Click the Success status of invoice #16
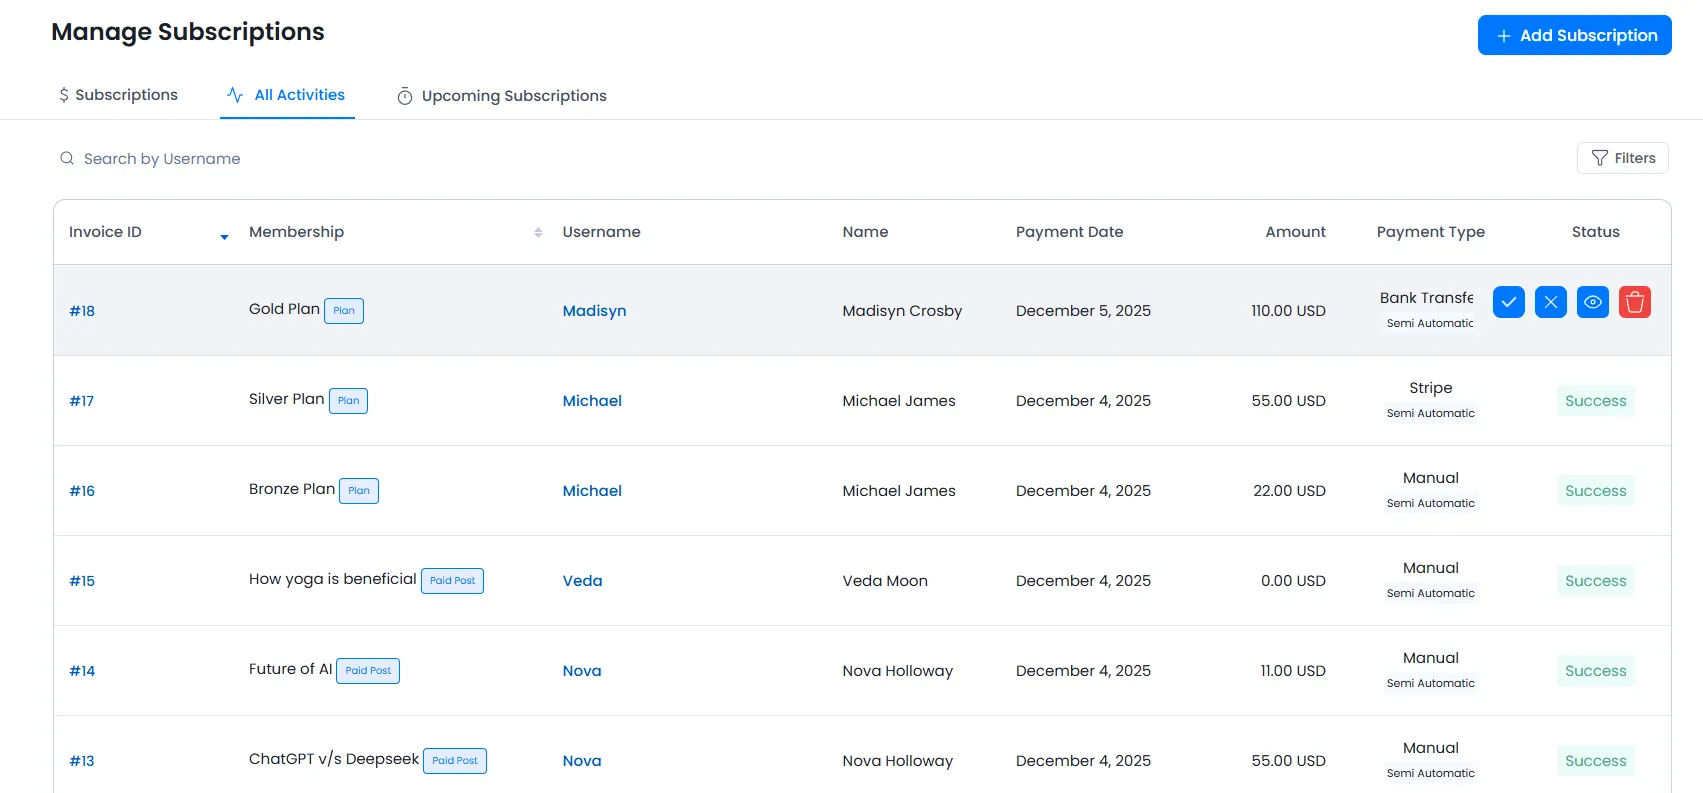Screen dimensions: 1703x793 [1595, 491]
